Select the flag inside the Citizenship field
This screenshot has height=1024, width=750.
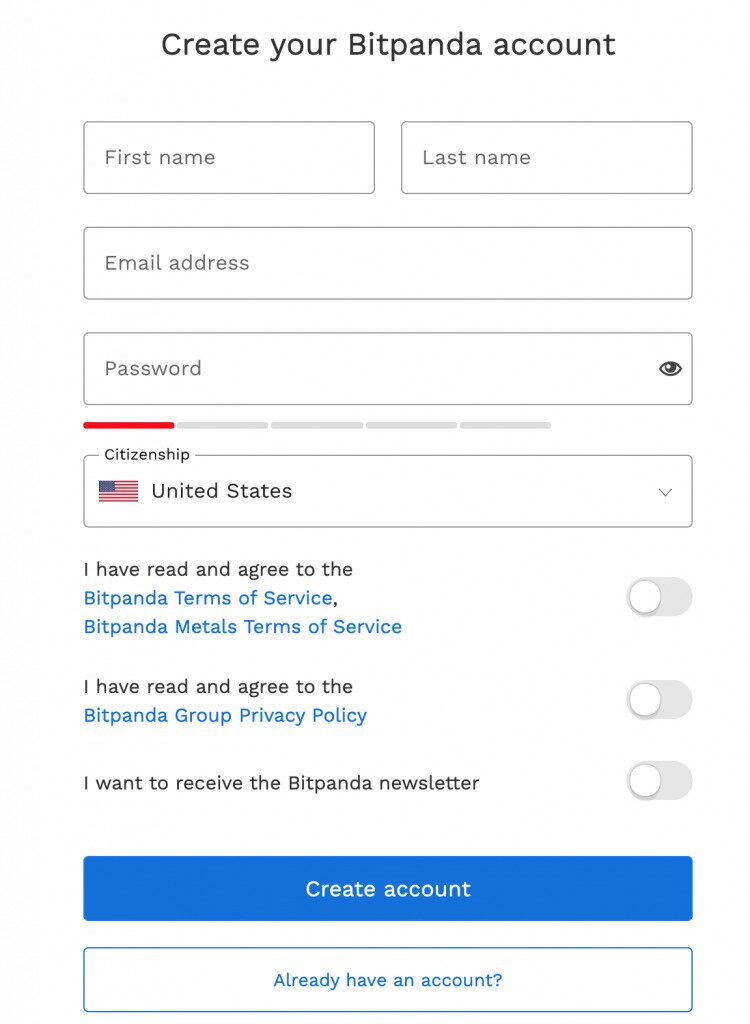(x=117, y=491)
